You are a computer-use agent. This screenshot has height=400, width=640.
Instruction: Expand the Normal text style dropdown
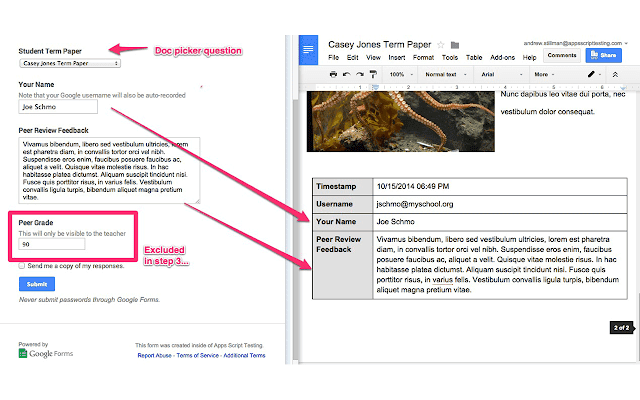[446, 74]
